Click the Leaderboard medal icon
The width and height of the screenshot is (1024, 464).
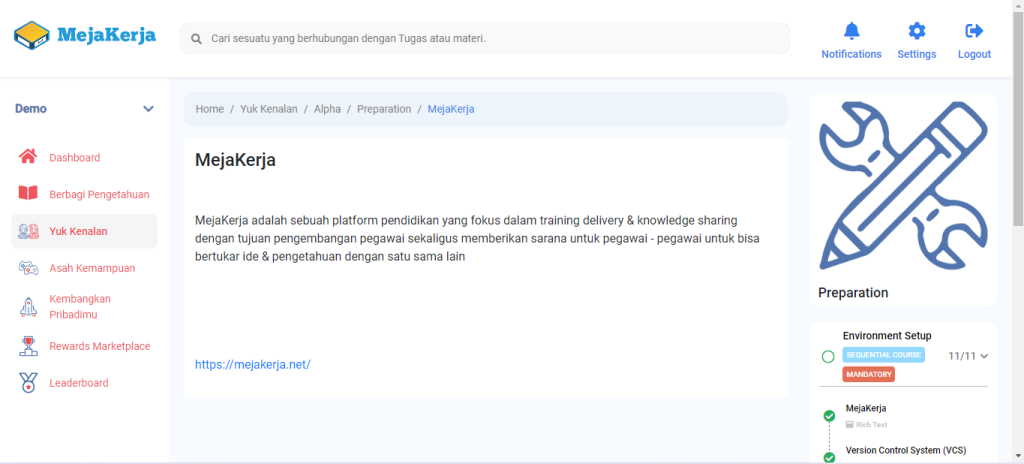tap(28, 383)
